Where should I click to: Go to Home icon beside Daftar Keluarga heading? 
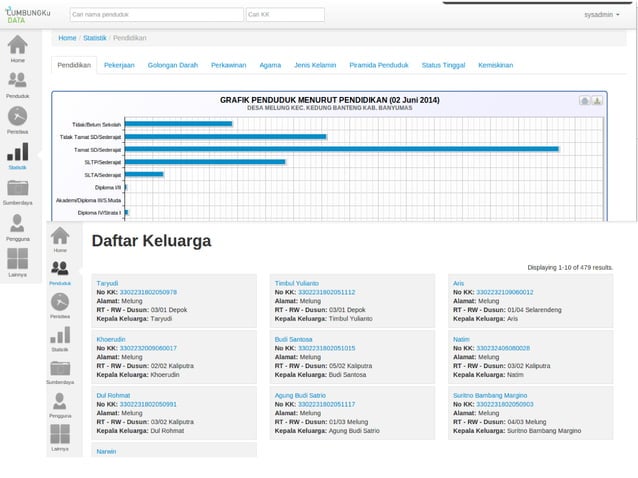pyautogui.click(x=60, y=238)
